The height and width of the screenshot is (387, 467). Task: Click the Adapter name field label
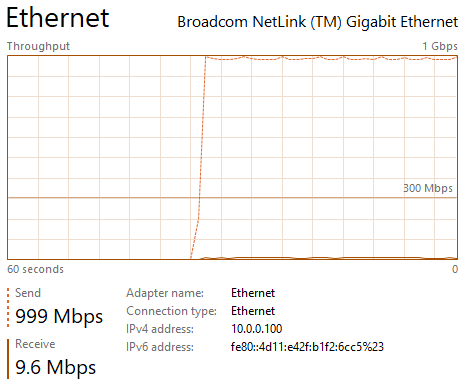[165, 293]
